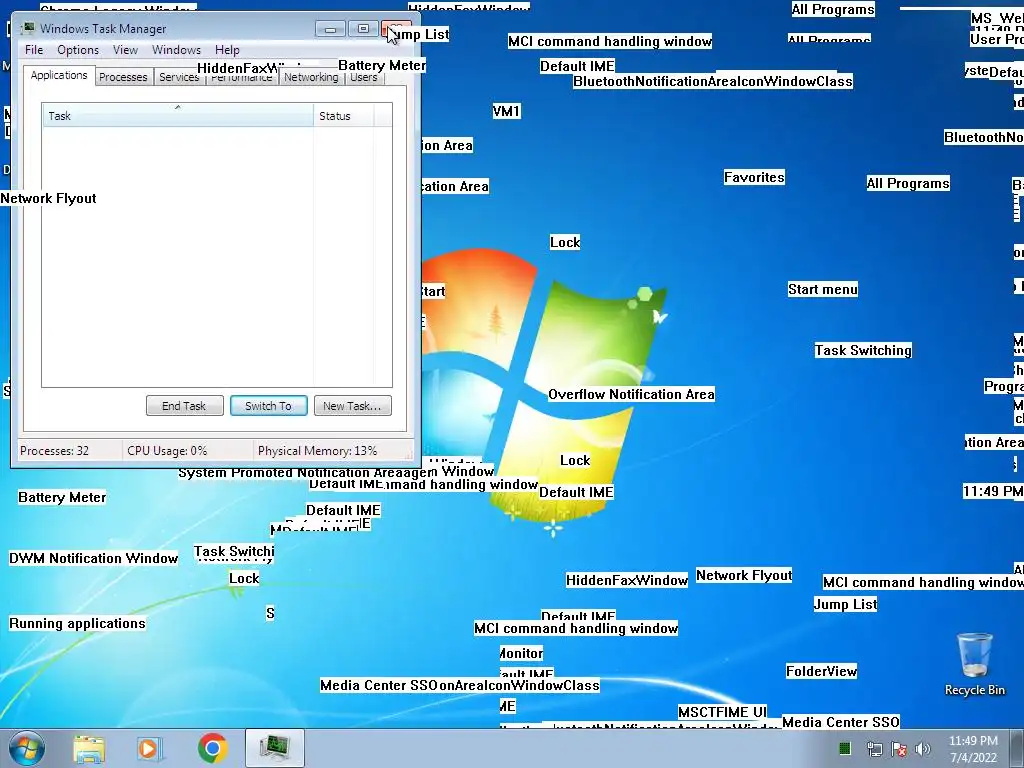Image resolution: width=1024 pixels, height=768 pixels.
Task: Click the green CPU meter tray icon
Action: point(844,748)
